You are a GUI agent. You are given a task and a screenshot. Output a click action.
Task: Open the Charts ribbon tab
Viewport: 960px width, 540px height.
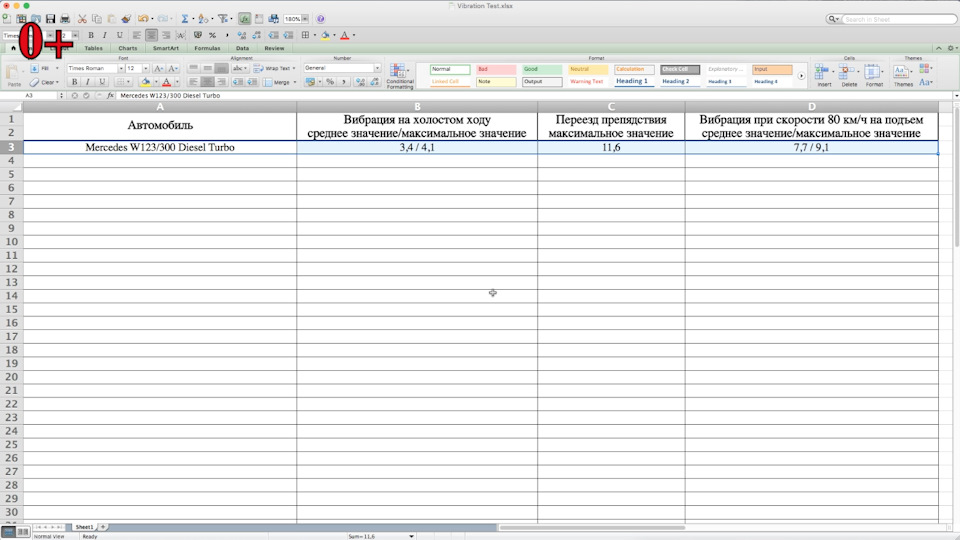[127, 48]
